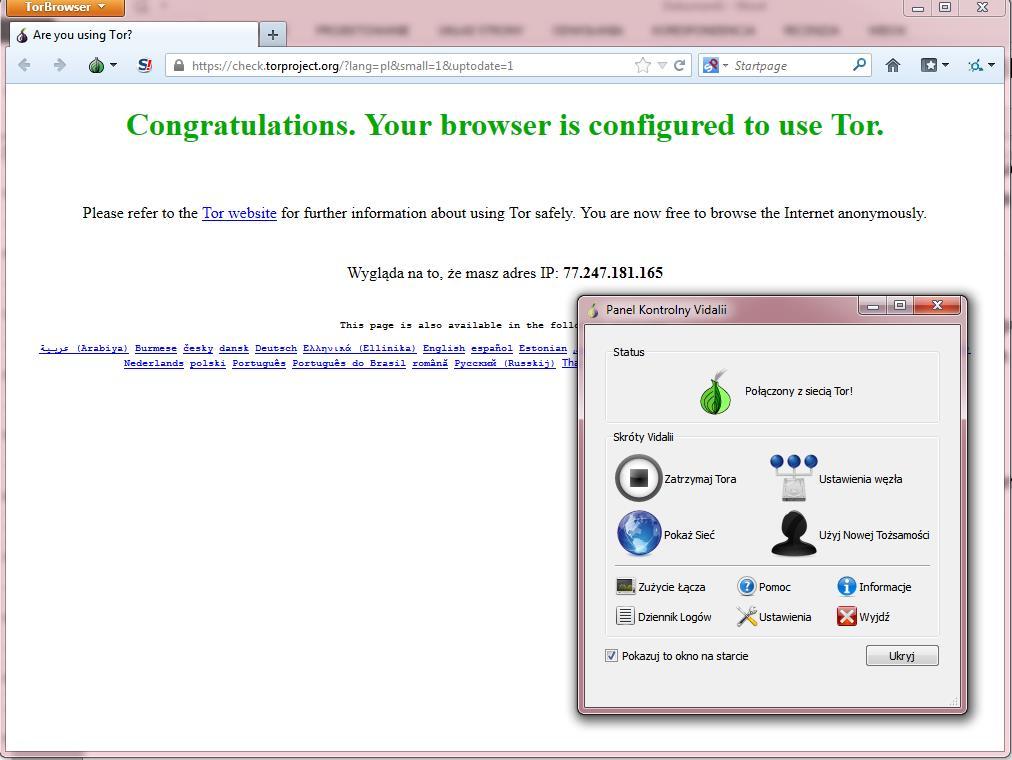Screen dimensions: 1012x760
Task: Click the Vidalia panel title bar onion icon
Action: pyautogui.click(x=593, y=310)
